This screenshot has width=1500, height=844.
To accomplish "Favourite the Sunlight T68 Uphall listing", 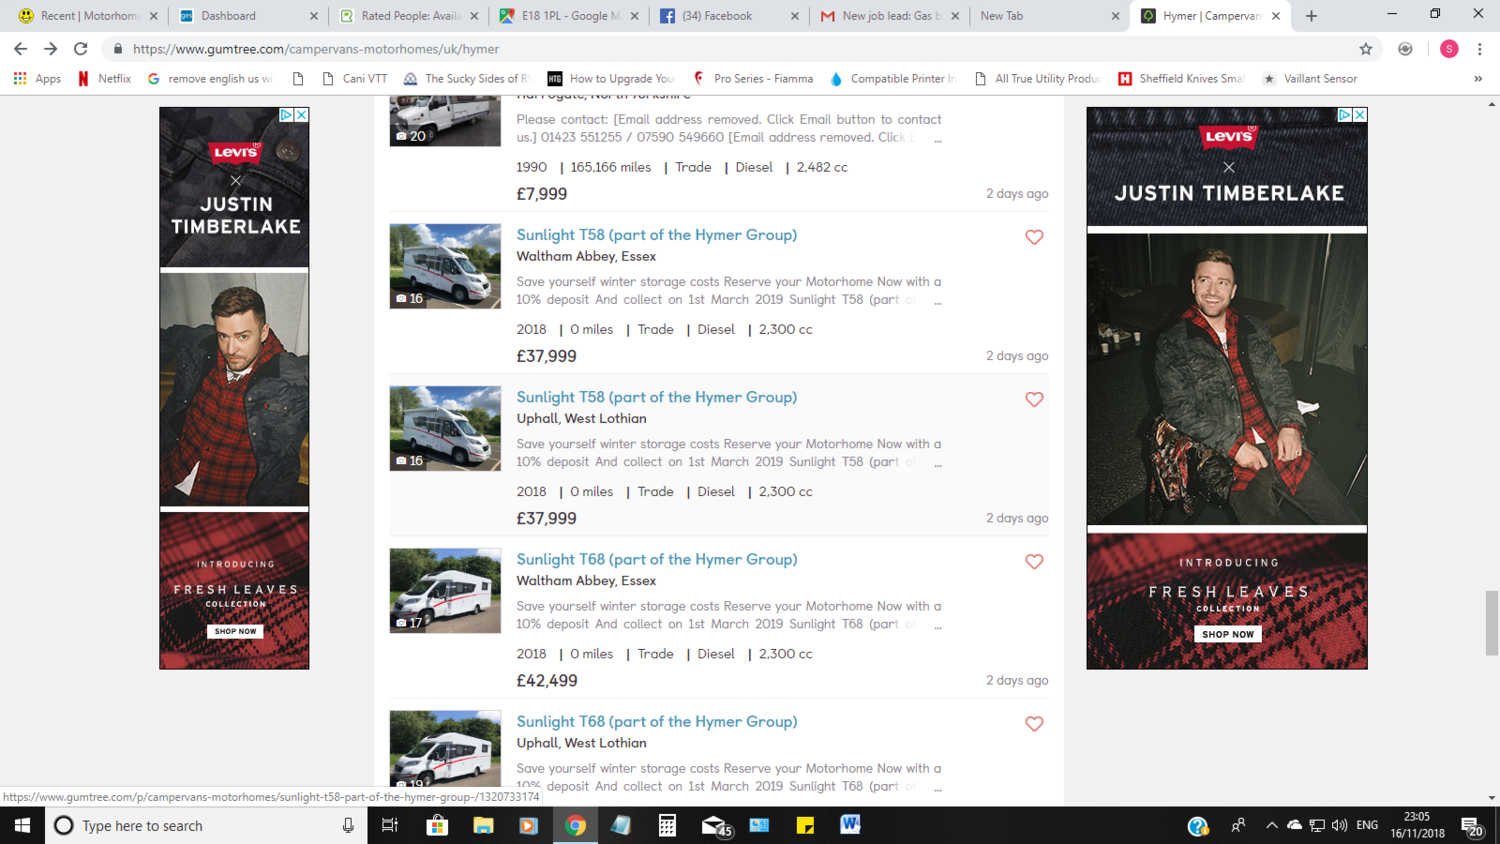I will [1034, 723].
